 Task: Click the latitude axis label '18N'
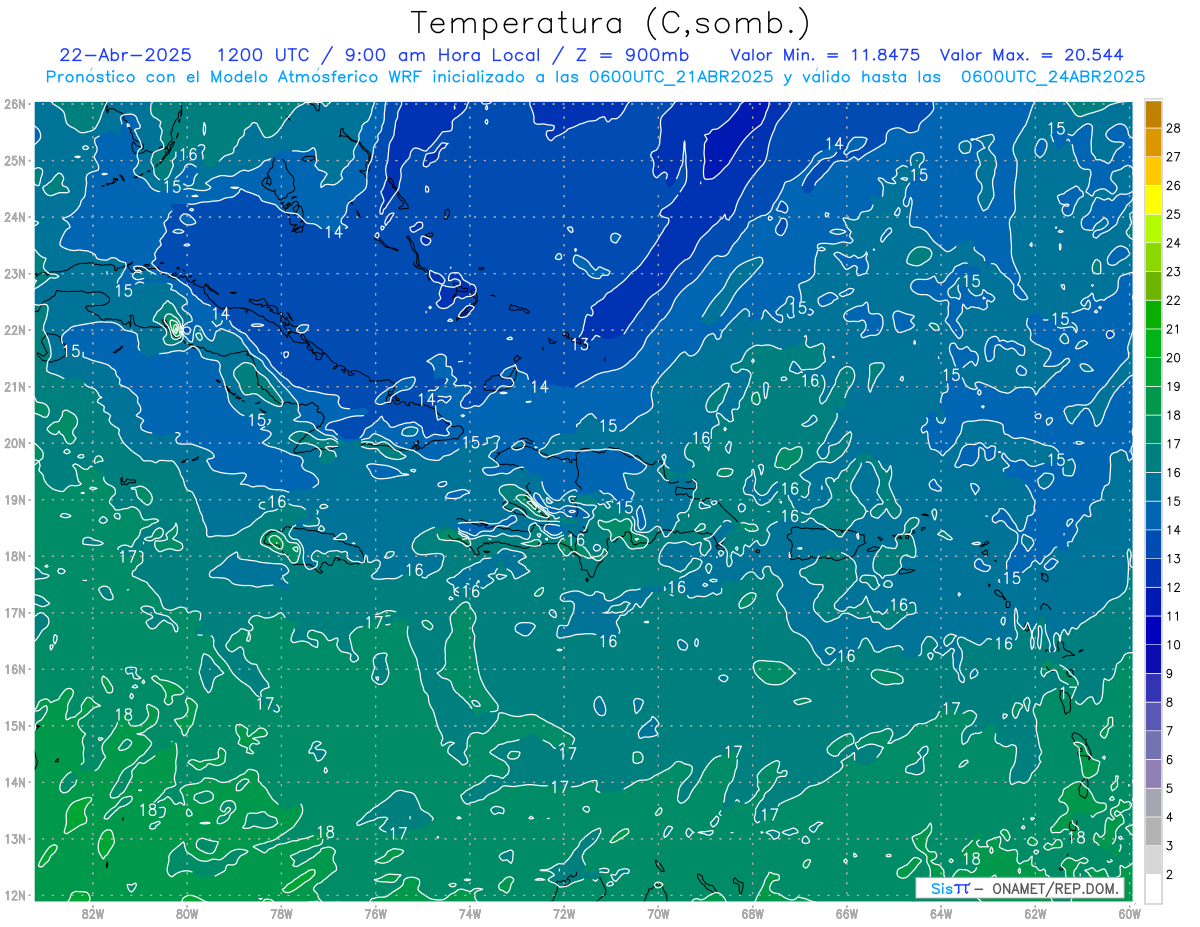point(15,556)
